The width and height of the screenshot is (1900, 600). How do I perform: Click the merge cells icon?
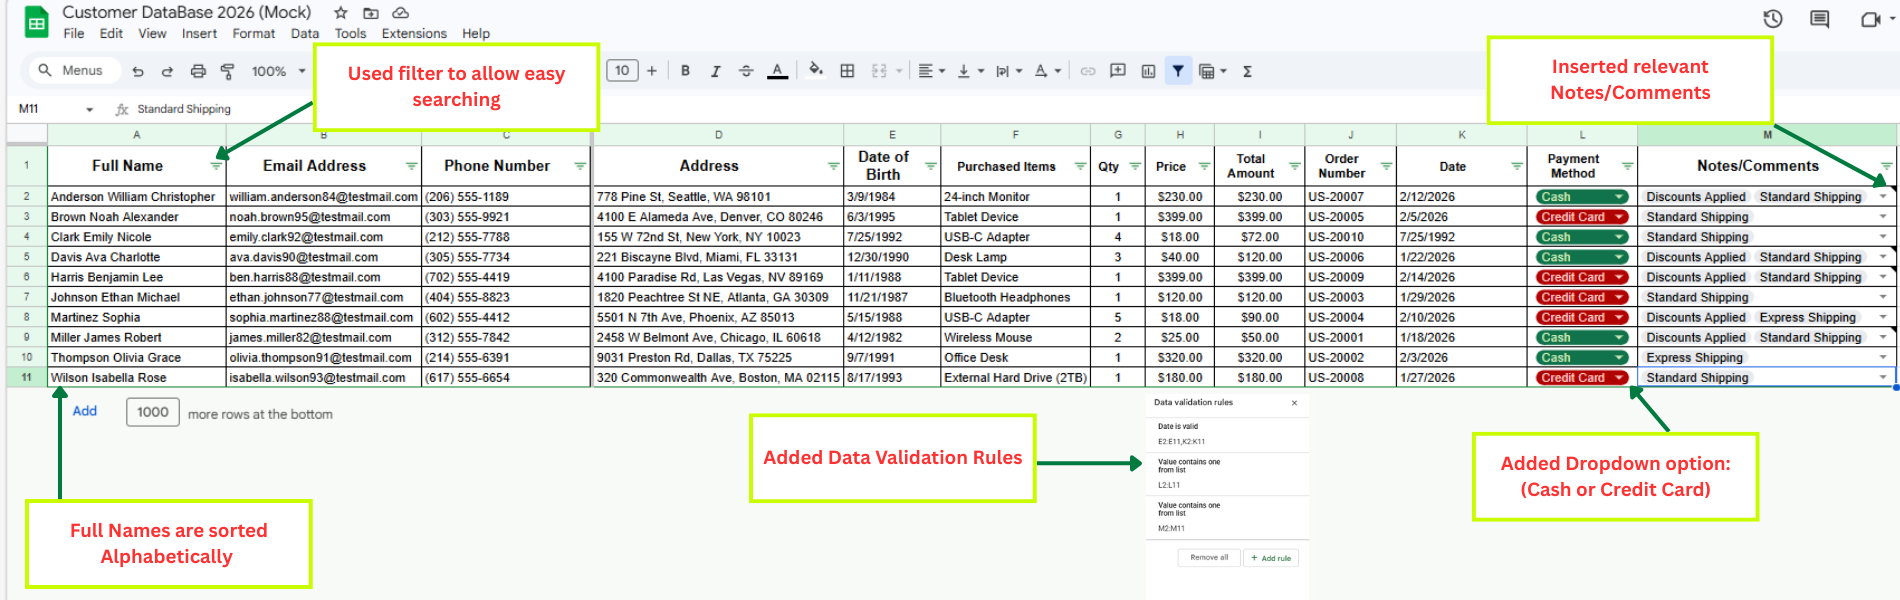click(879, 71)
